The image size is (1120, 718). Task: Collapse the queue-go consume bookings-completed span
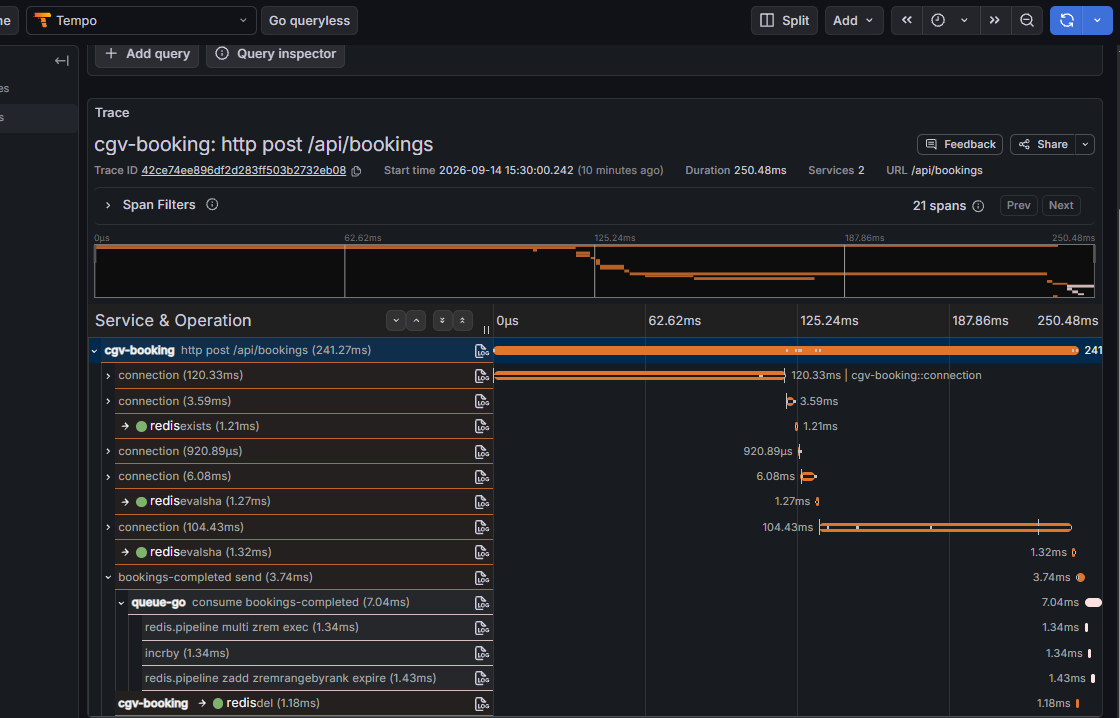click(121, 603)
